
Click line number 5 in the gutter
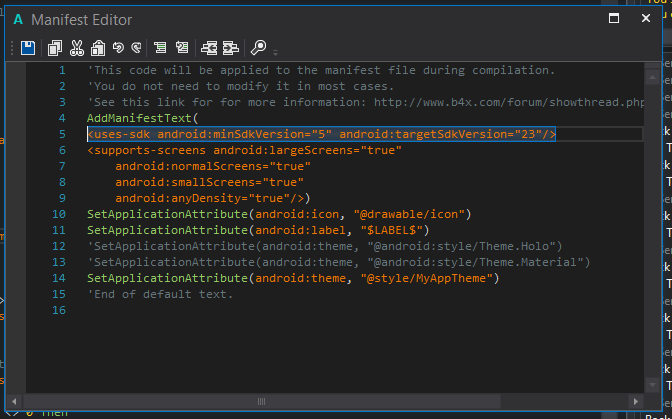[x=62, y=134]
